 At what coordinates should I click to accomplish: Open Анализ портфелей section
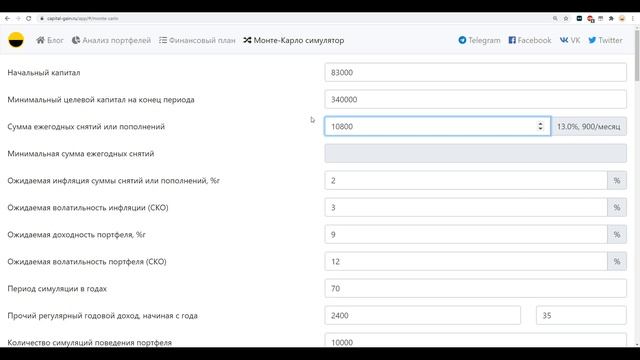111,40
